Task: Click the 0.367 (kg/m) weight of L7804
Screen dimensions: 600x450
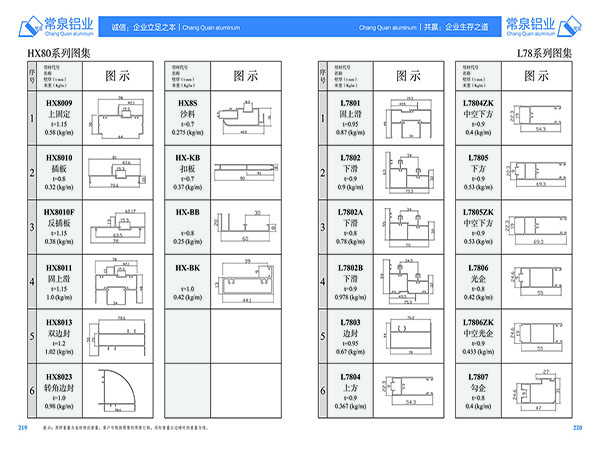Action: (351, 406)
